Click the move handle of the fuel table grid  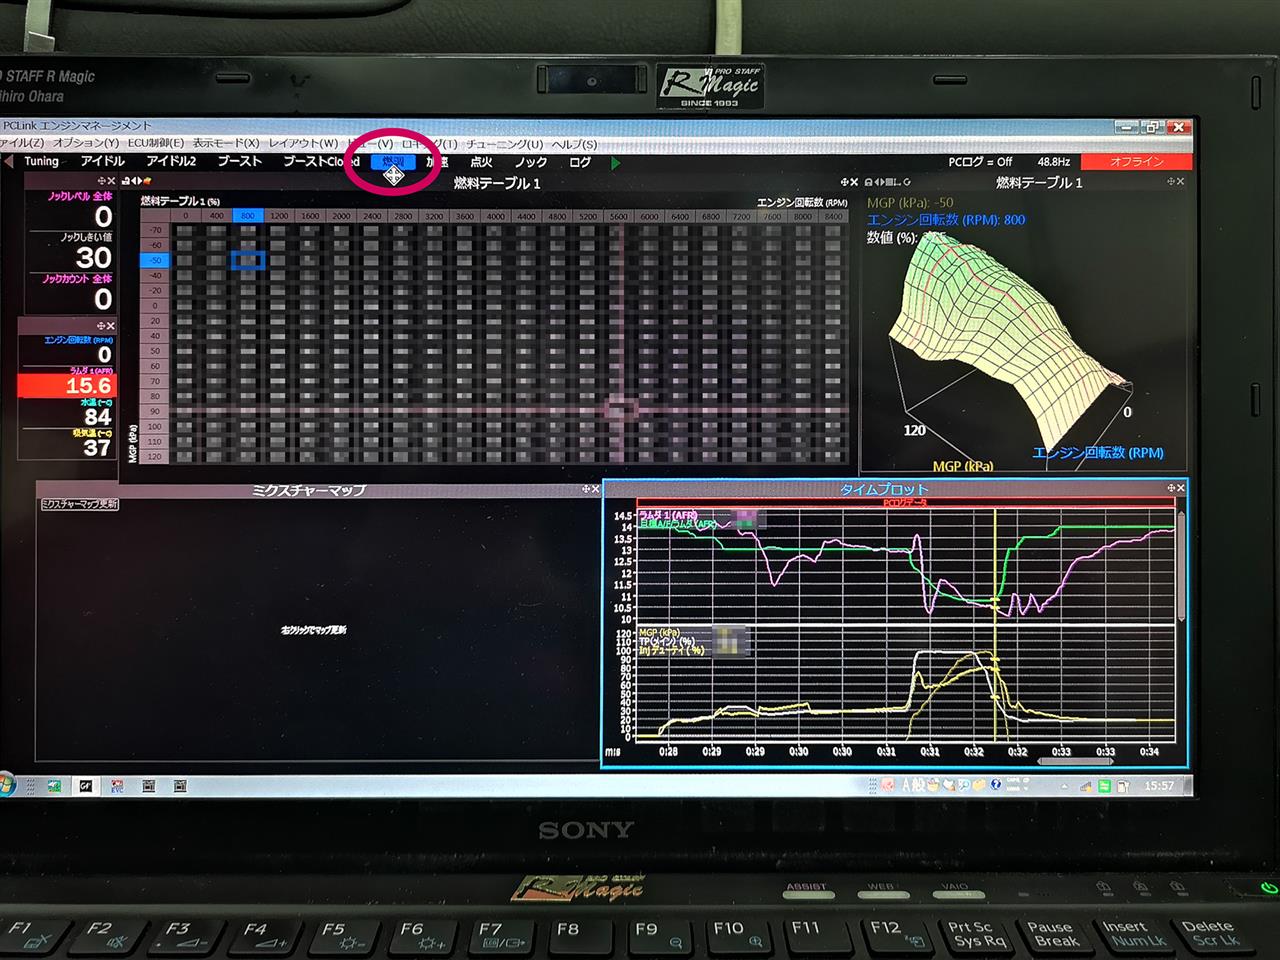pyautogui.click(x=845, y=182)
